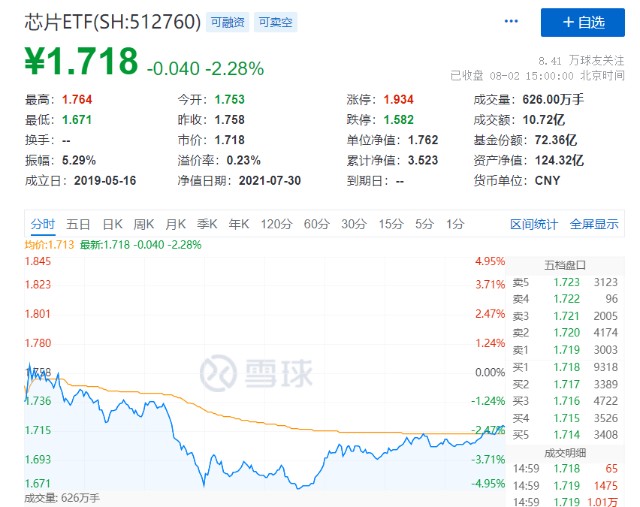Click the 成交量 value 626.00万手
The image size is (640, 507).
click(553, 99)
